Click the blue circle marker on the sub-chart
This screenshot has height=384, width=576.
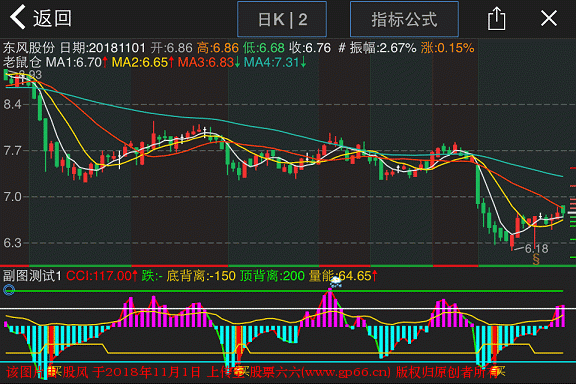pos(9,290)
